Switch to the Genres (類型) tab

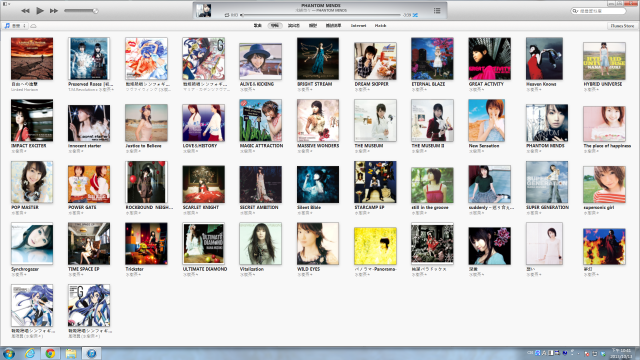pos(313,26)
